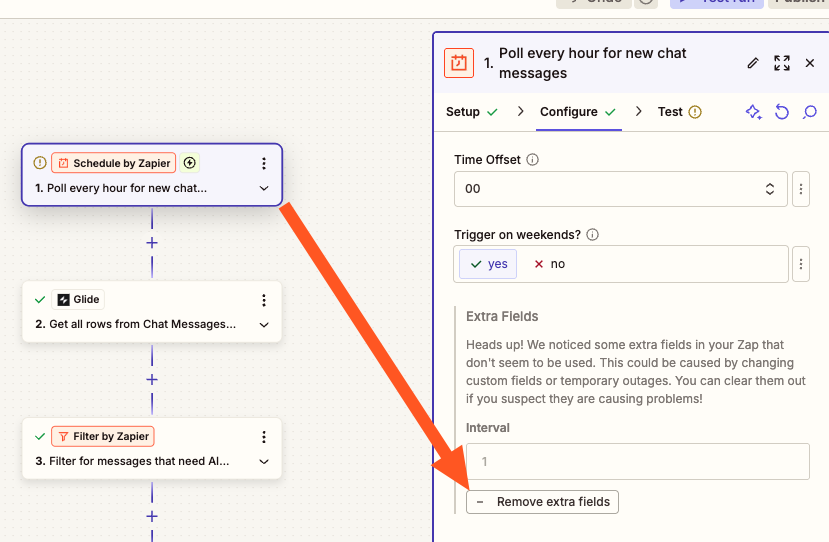Open three-dot menu on Schedule by Zapier step
Image resolution: width=829 pixels, height=542 pixels.
[x=264, y=163]
